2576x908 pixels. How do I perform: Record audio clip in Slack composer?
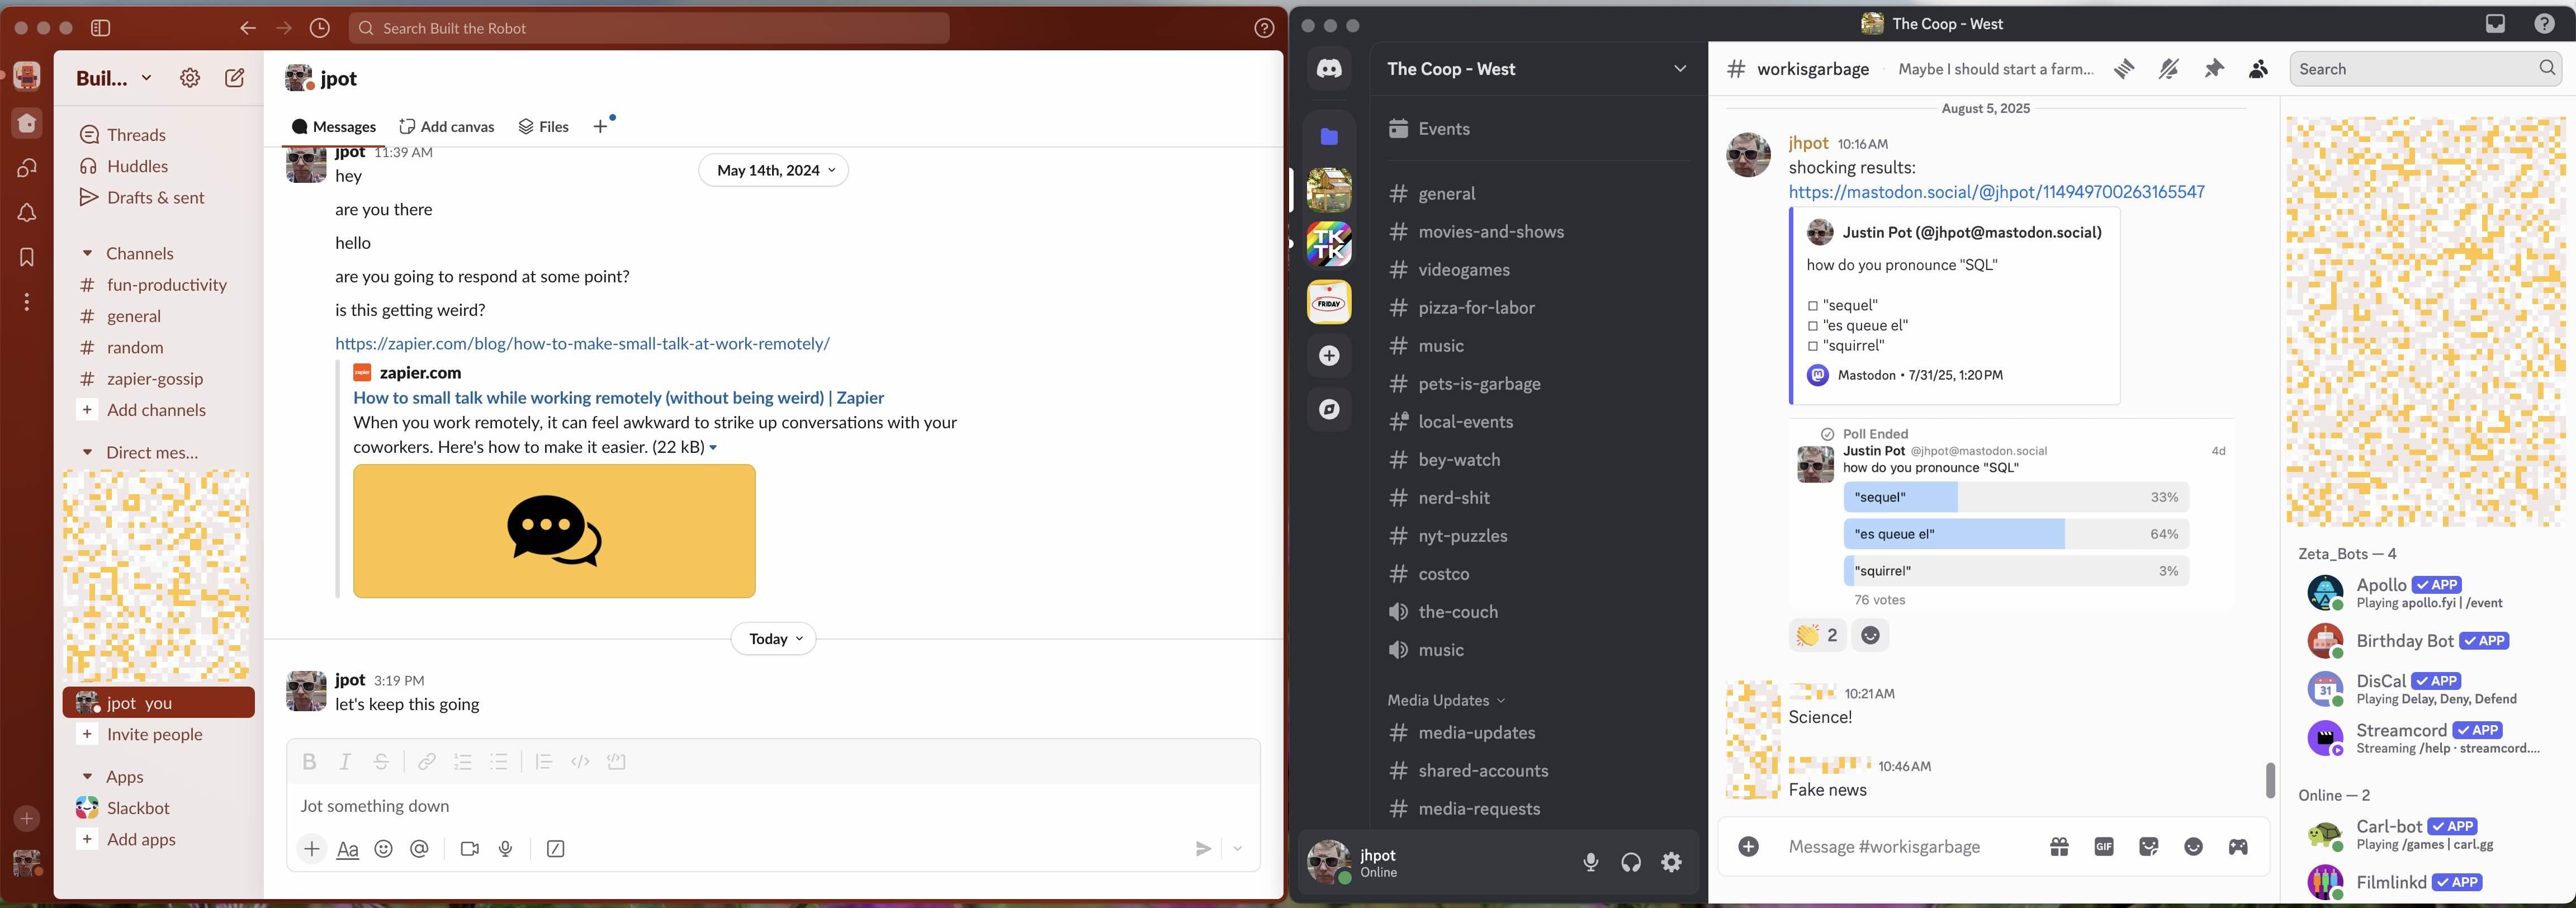point(506,849)
